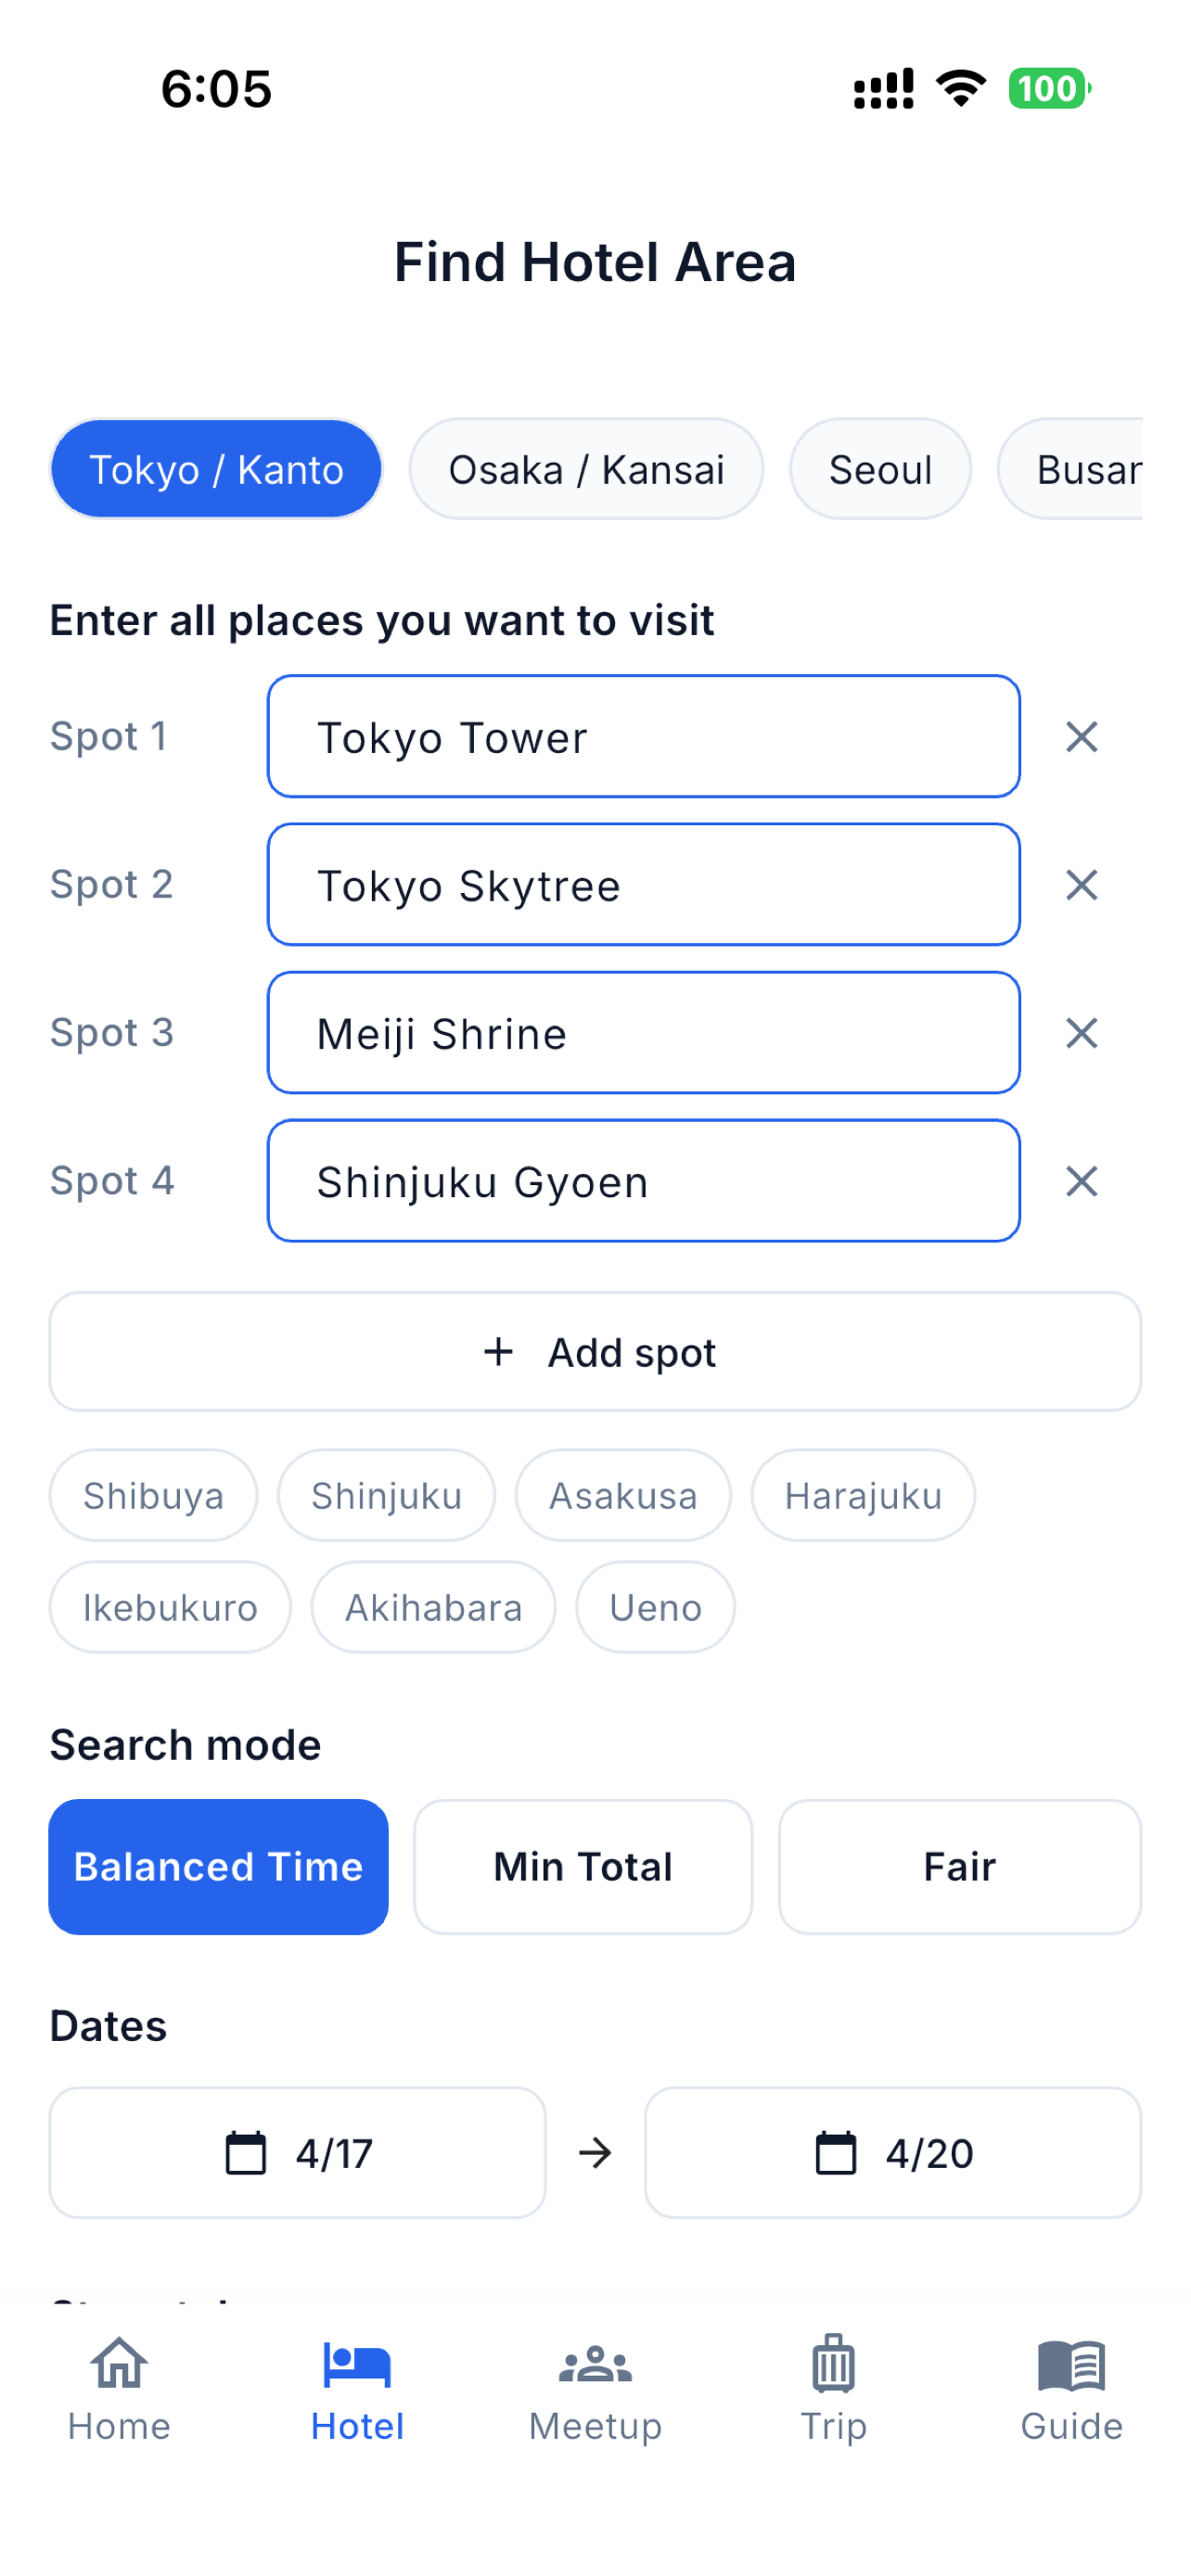This screenshot has width=1191, height=2576.
Task: Edit the Spot 3 Meiji Shrine field
Action: tap(643, 1033)
